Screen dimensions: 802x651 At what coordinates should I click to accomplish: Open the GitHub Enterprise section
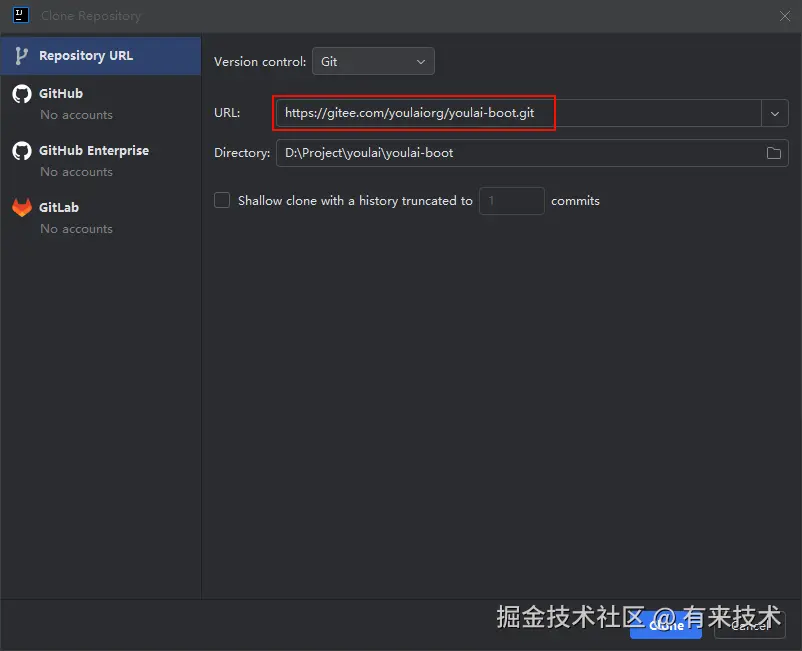coord(101,161)
